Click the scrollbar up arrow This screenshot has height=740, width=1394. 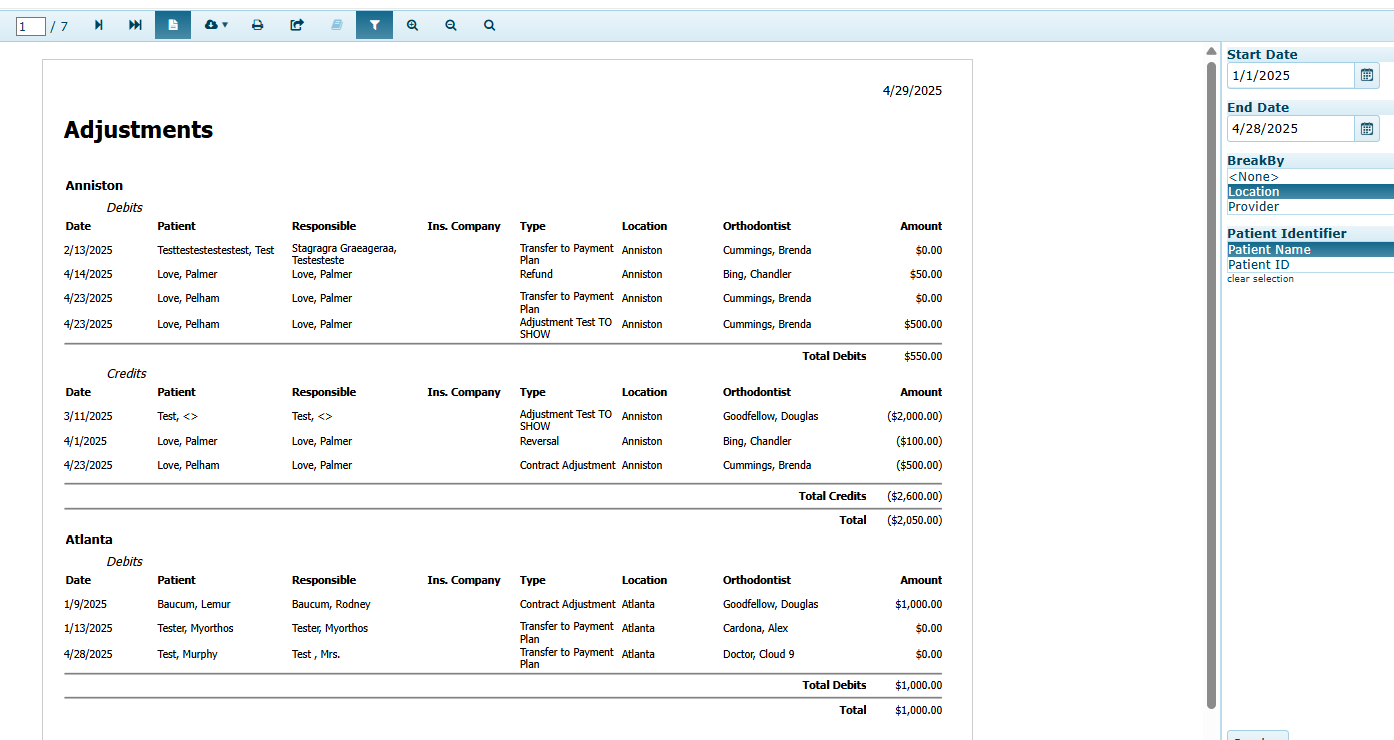(1211, 51)
